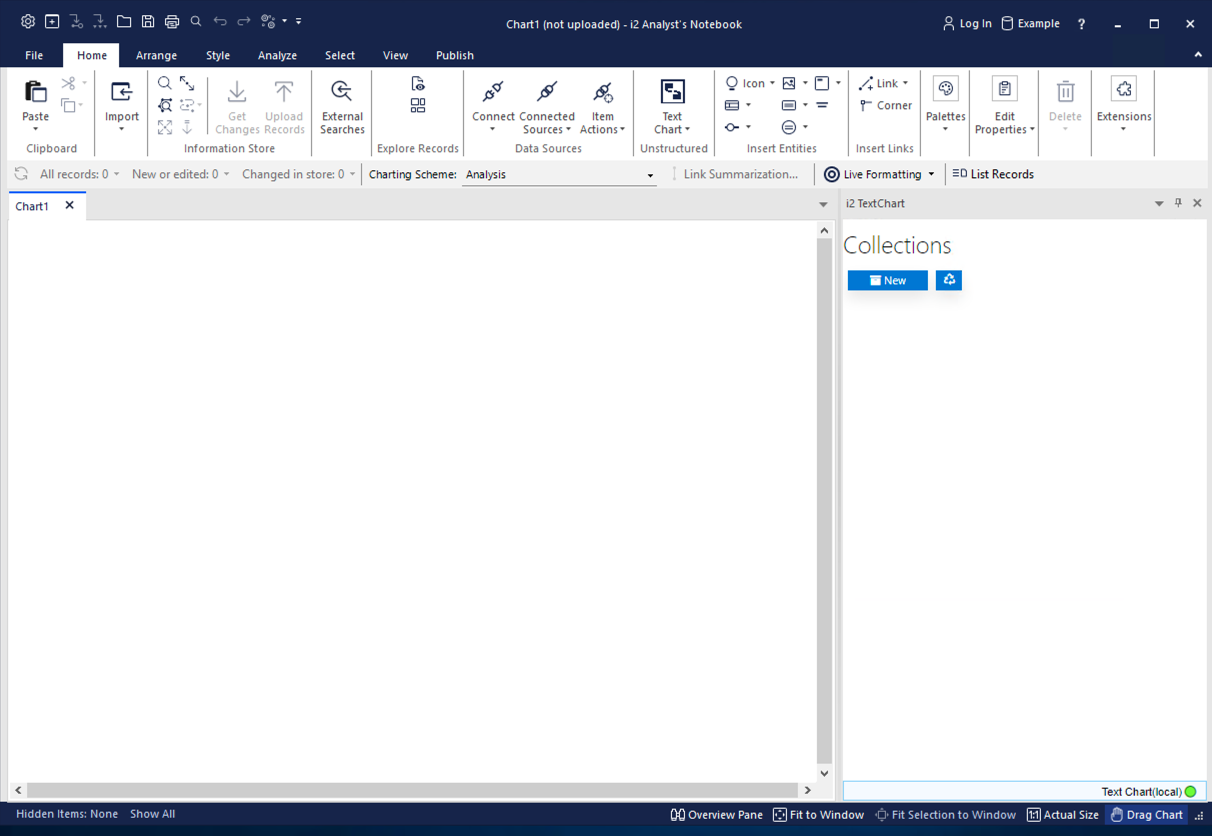Toggle the Overview Pane
The width and height of the screenshot is (1212, 836).
(716, 815)
